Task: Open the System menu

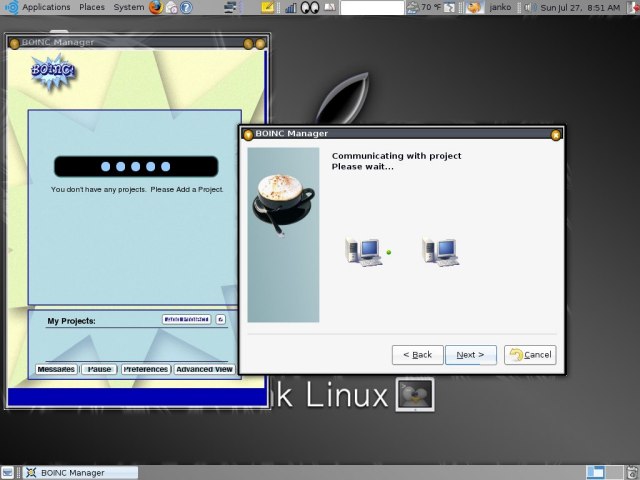Action: [129, 7]
